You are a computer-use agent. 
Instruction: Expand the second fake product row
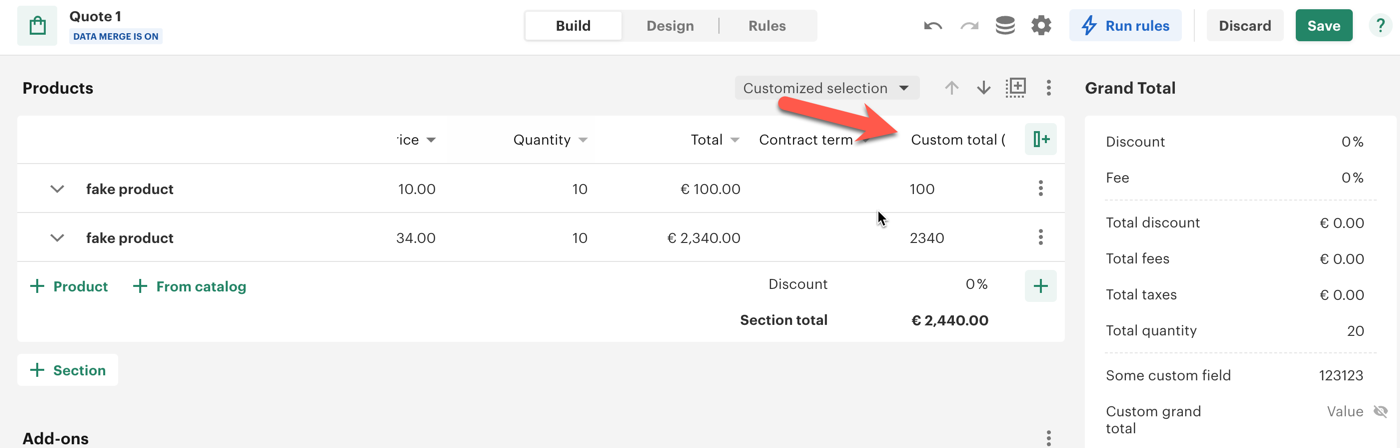57,238
